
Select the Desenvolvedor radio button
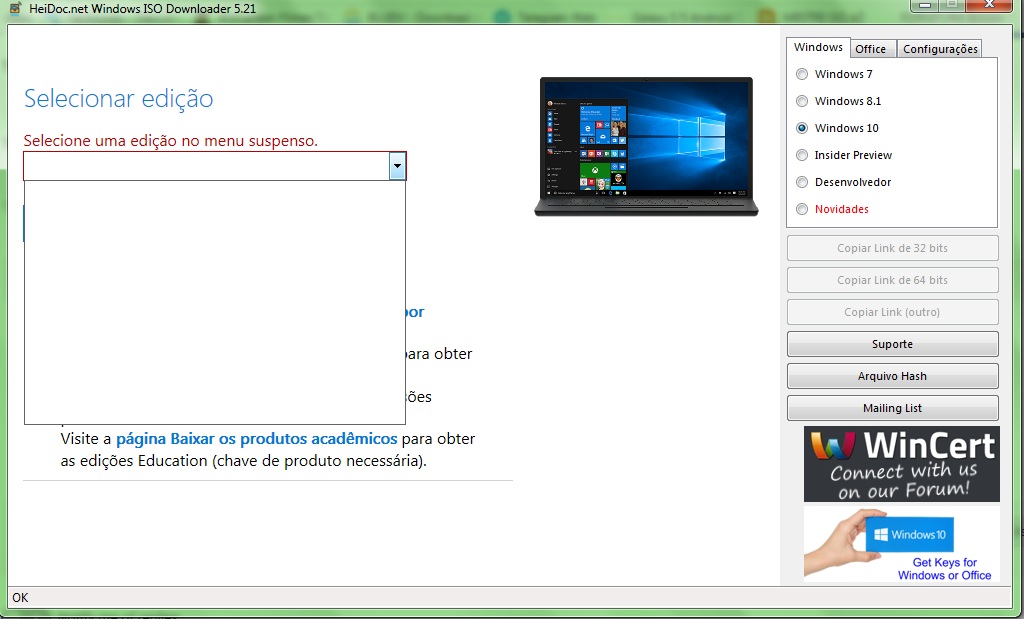pos(802,182)
